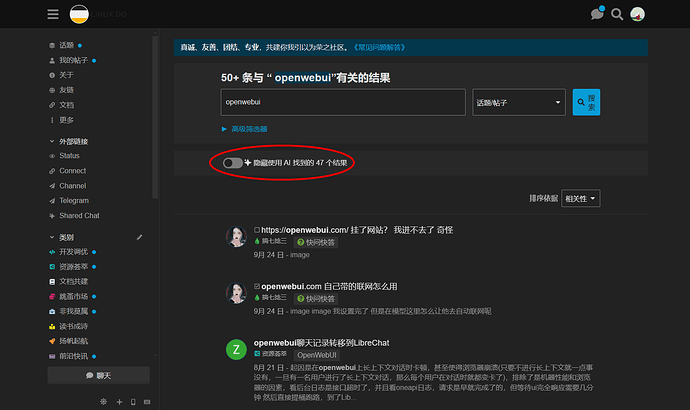The height and width of the screenshot is (410, 690).
Task: Click the sidebar vertical scrollbar
Action: (x=155, y=117)
